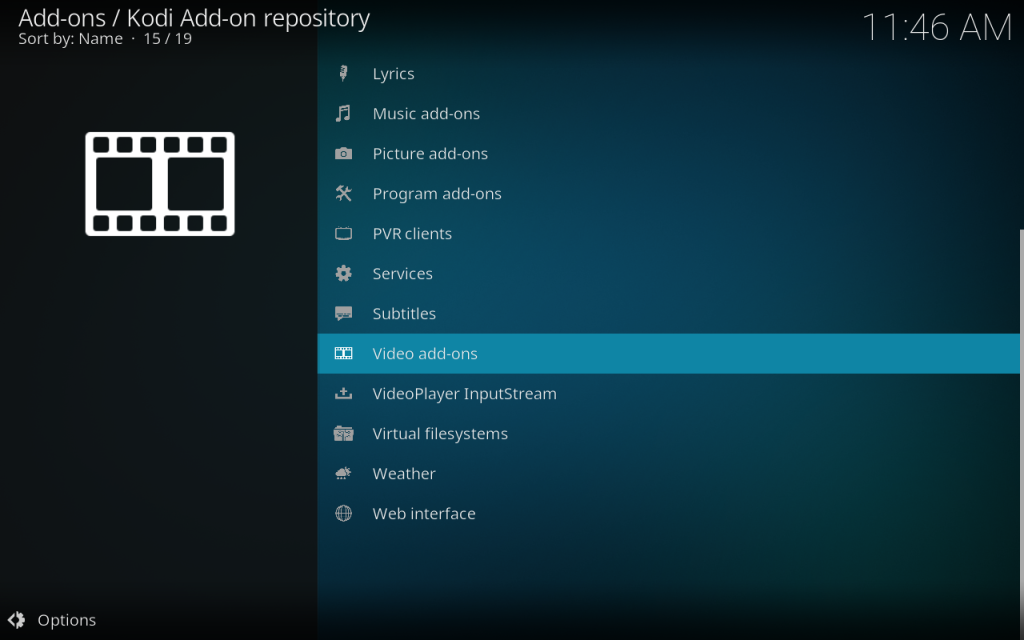Click the Picture add-ons camera icon

pos(343,154)
